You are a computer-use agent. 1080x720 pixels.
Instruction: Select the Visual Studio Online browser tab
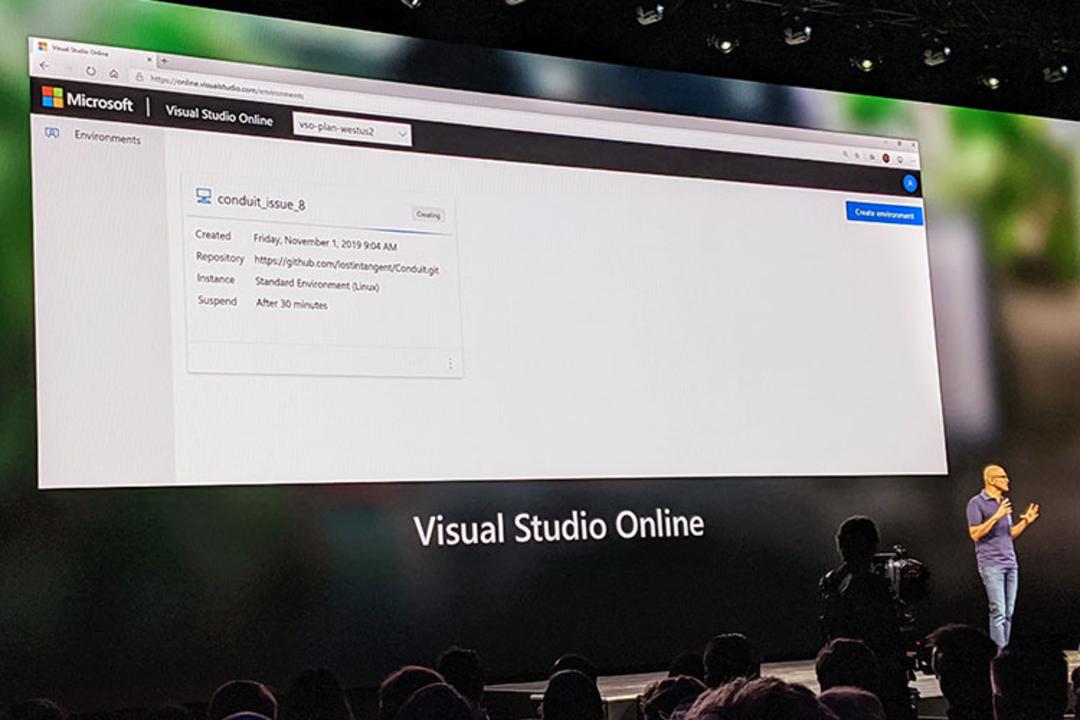click(x=95, y=52)
